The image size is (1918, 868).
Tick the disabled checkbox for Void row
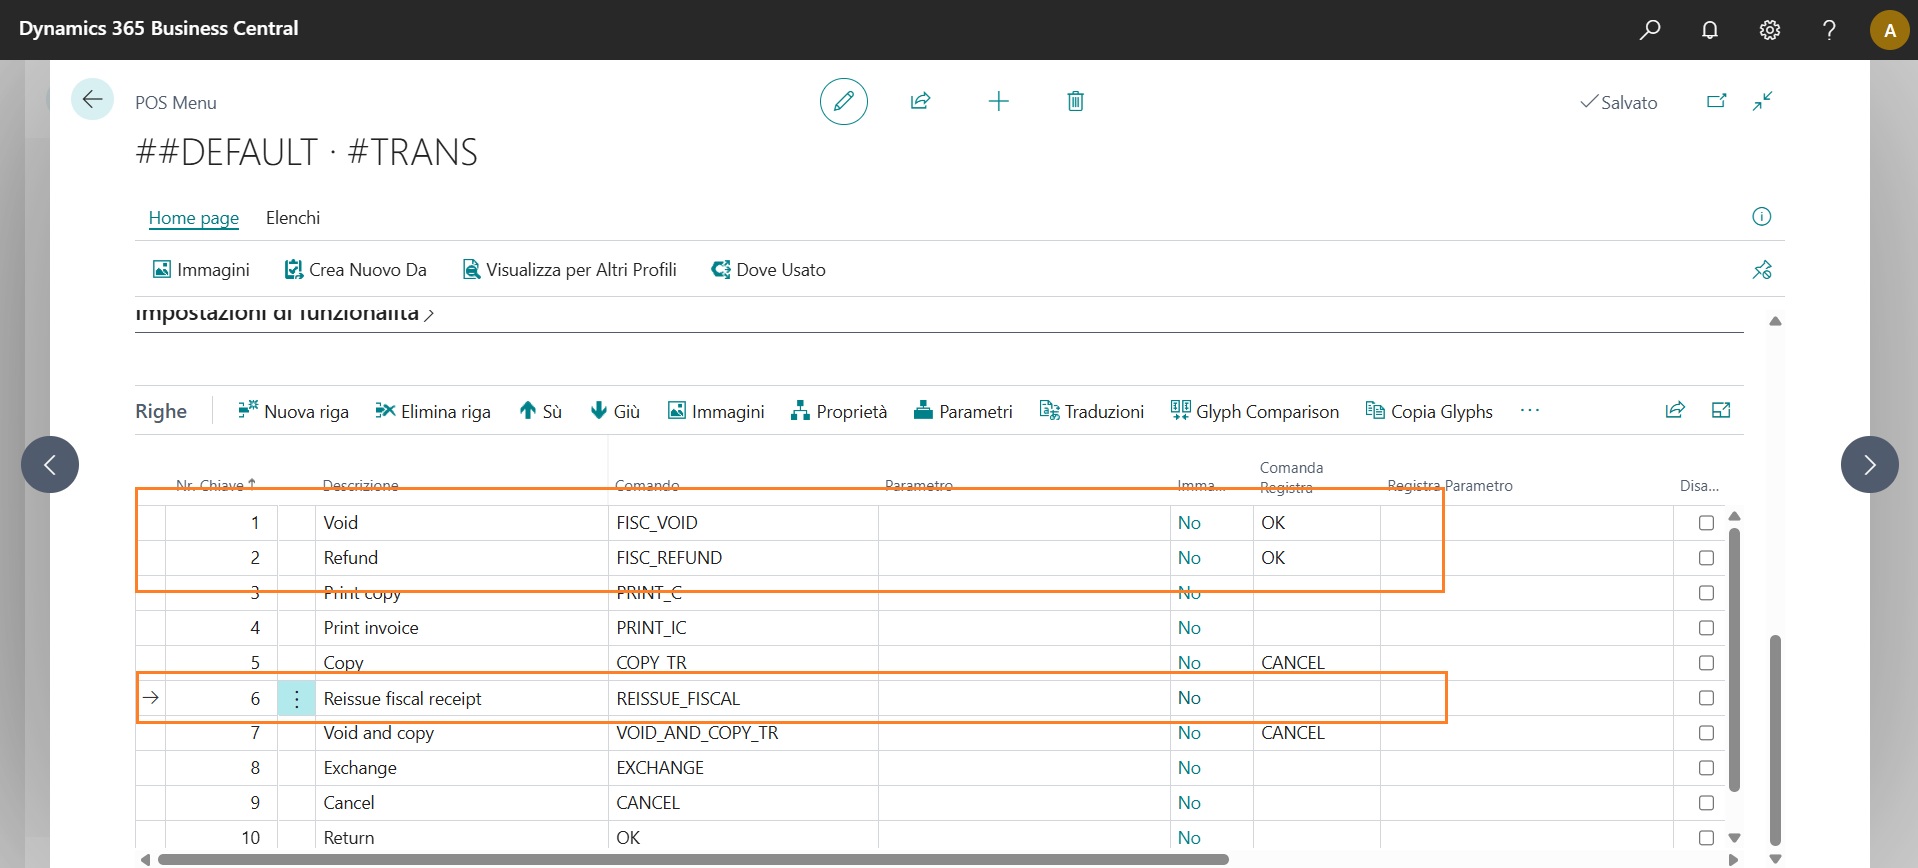tap(1706, 523)
